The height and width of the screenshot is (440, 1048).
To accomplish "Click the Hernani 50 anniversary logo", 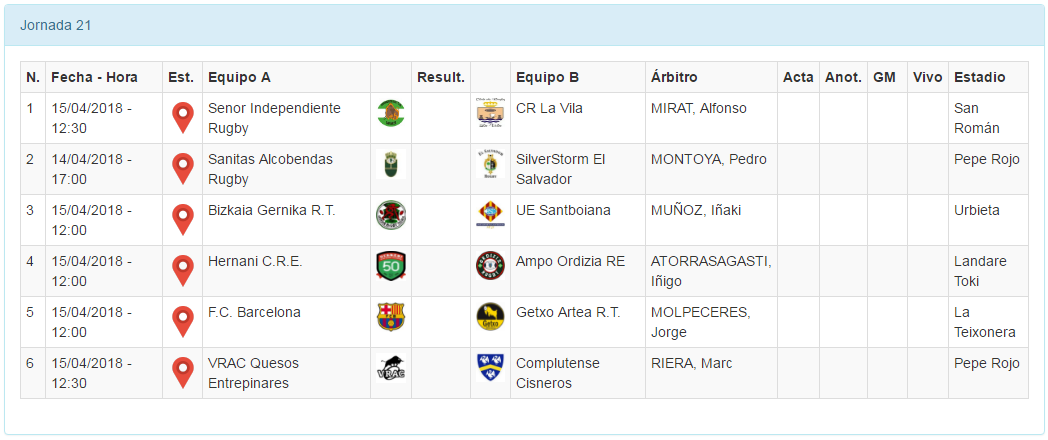I will (x=390, y=266).
